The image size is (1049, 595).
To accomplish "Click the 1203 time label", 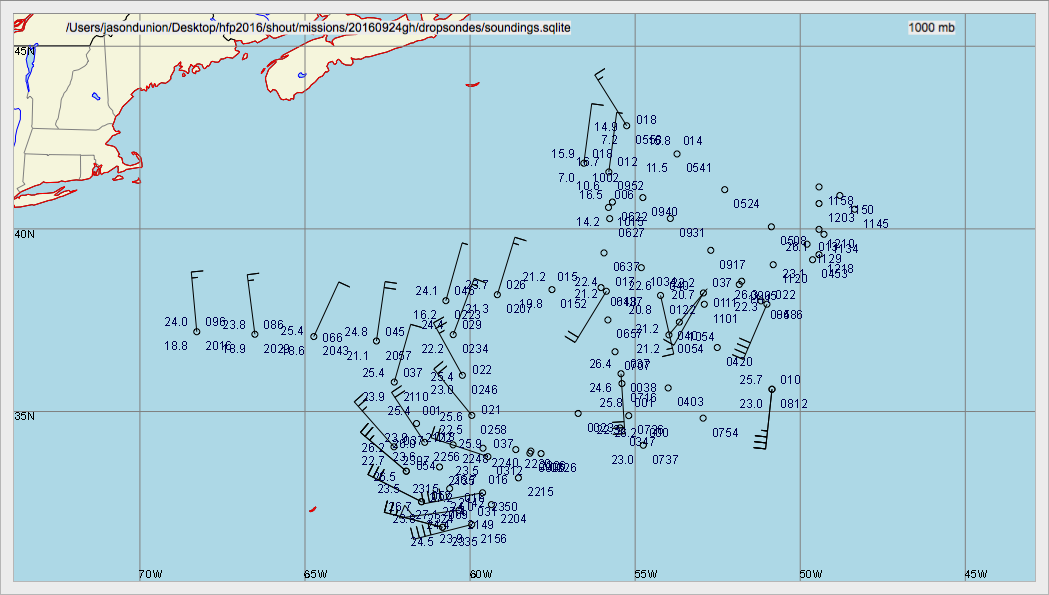I will coord(841,218).
